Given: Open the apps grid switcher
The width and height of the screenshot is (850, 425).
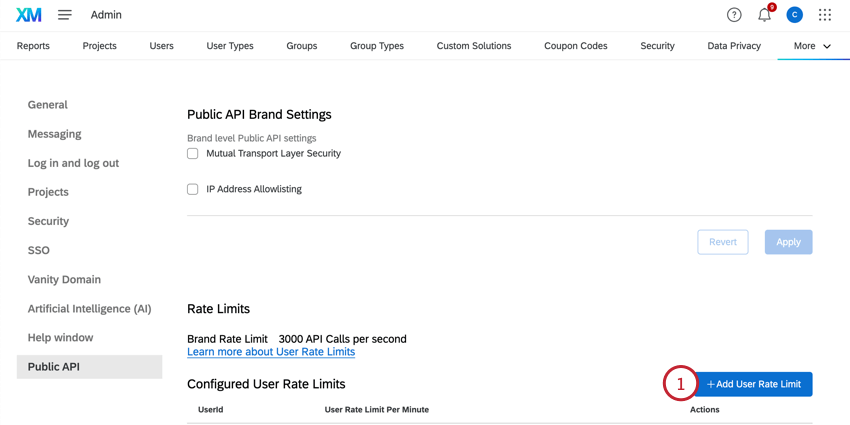Looking at the screenshot, I should [x=824, y=15].
